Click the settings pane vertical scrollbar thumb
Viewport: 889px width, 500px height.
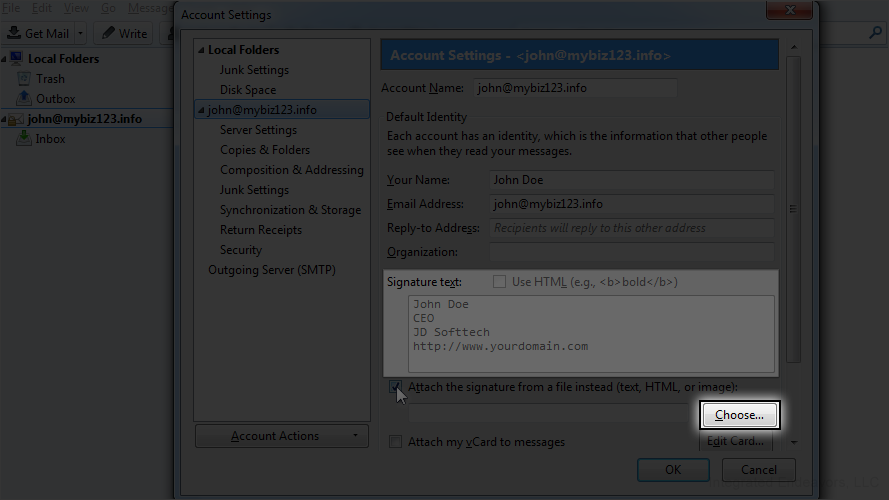[794, 209]
